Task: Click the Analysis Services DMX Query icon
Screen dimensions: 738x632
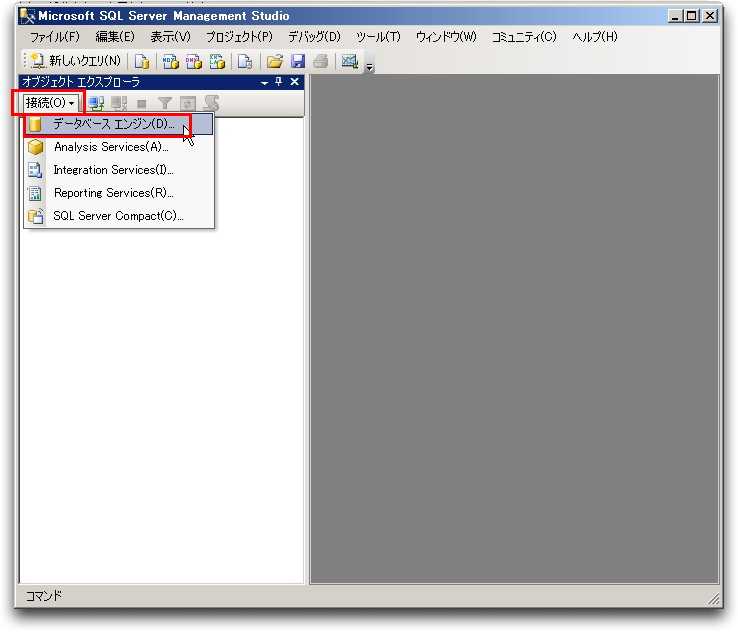Action: 194,61
